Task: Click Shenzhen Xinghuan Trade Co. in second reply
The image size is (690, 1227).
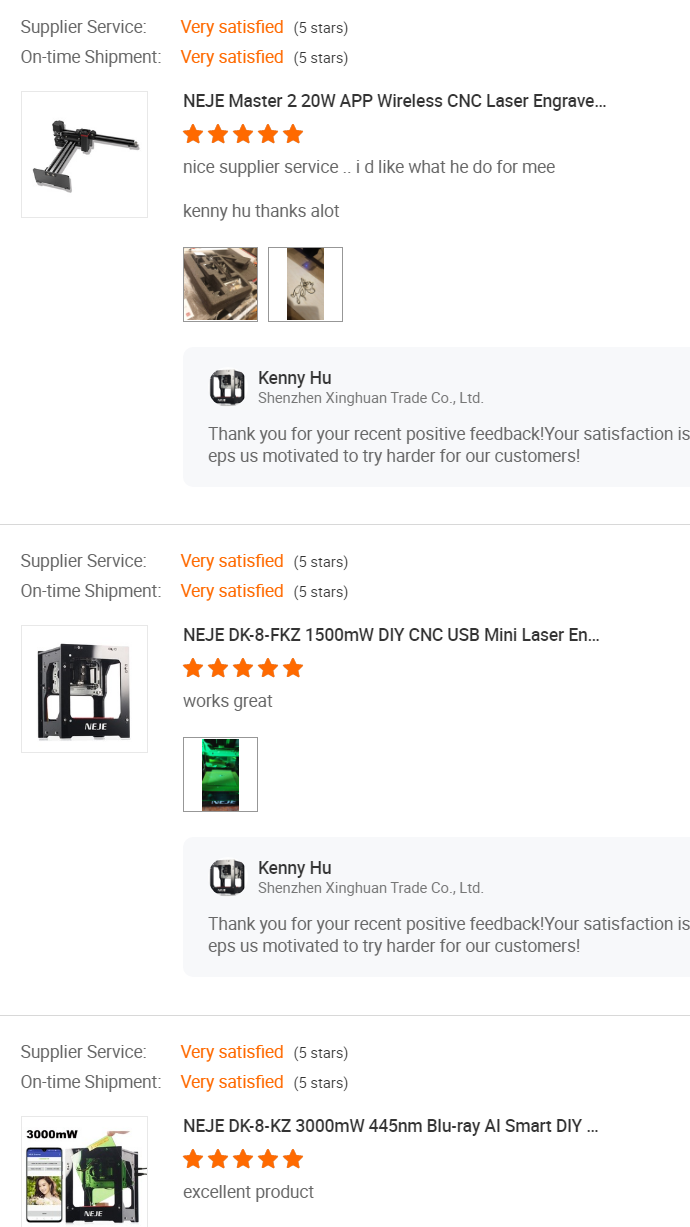Action: point(370,888)
